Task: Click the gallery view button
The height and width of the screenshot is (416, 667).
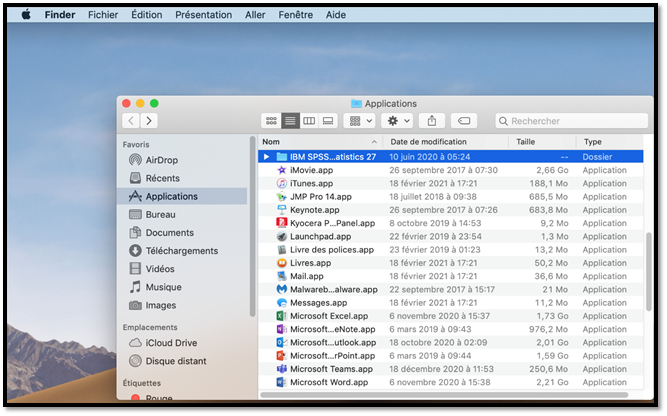Action: (x=328, y=121)
